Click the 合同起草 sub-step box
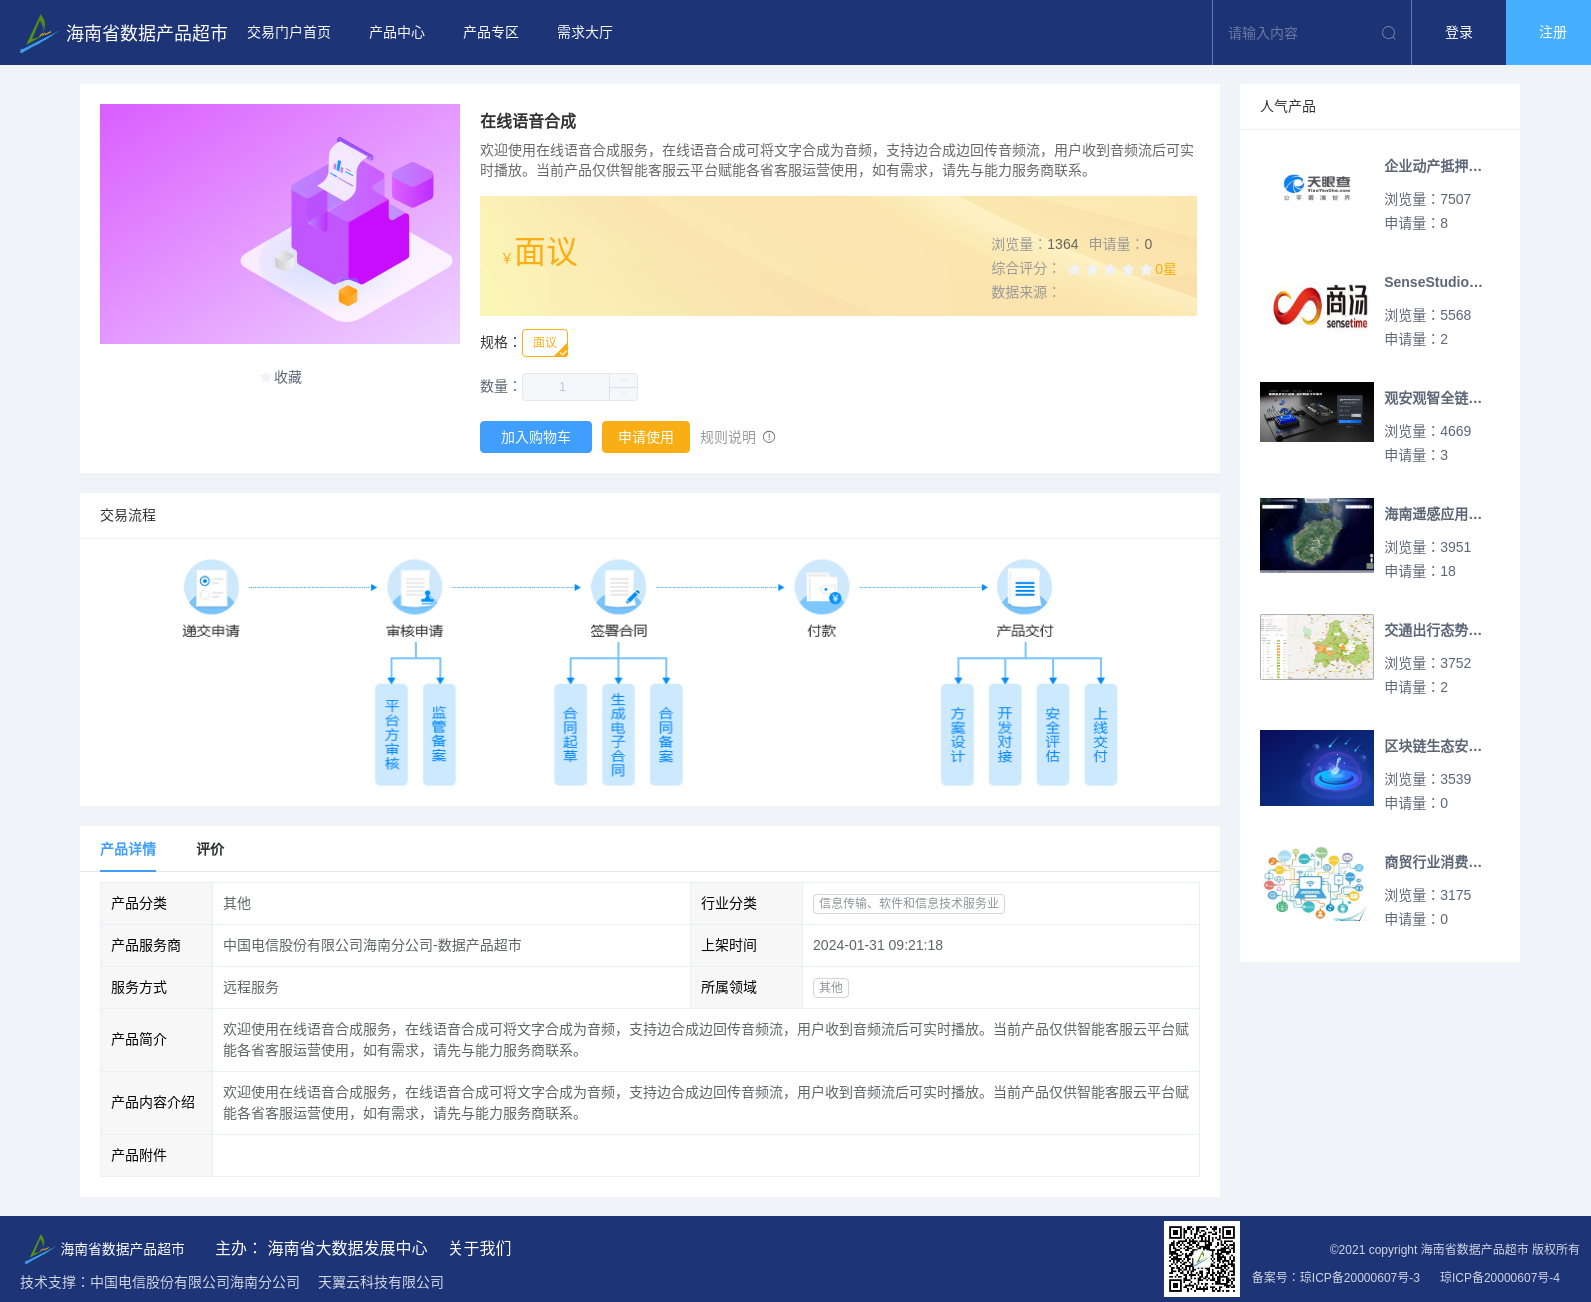The height and width of the screenshot is (1302, 1591). pos(570,734)
